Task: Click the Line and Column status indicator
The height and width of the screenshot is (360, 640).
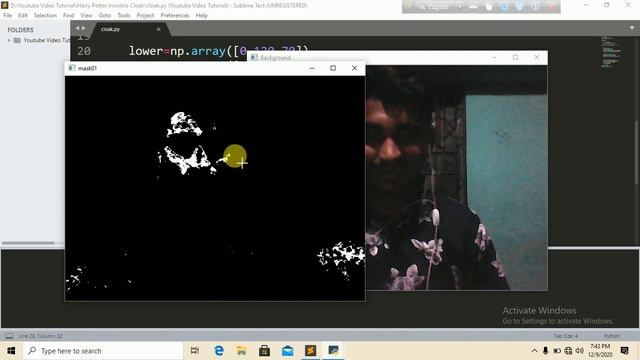Action: (40, 336)
